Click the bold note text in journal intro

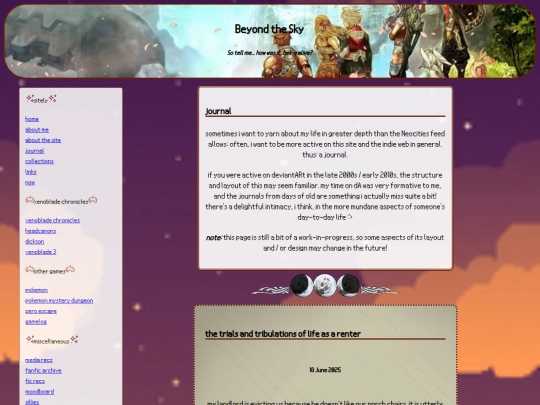coord(213,238)
